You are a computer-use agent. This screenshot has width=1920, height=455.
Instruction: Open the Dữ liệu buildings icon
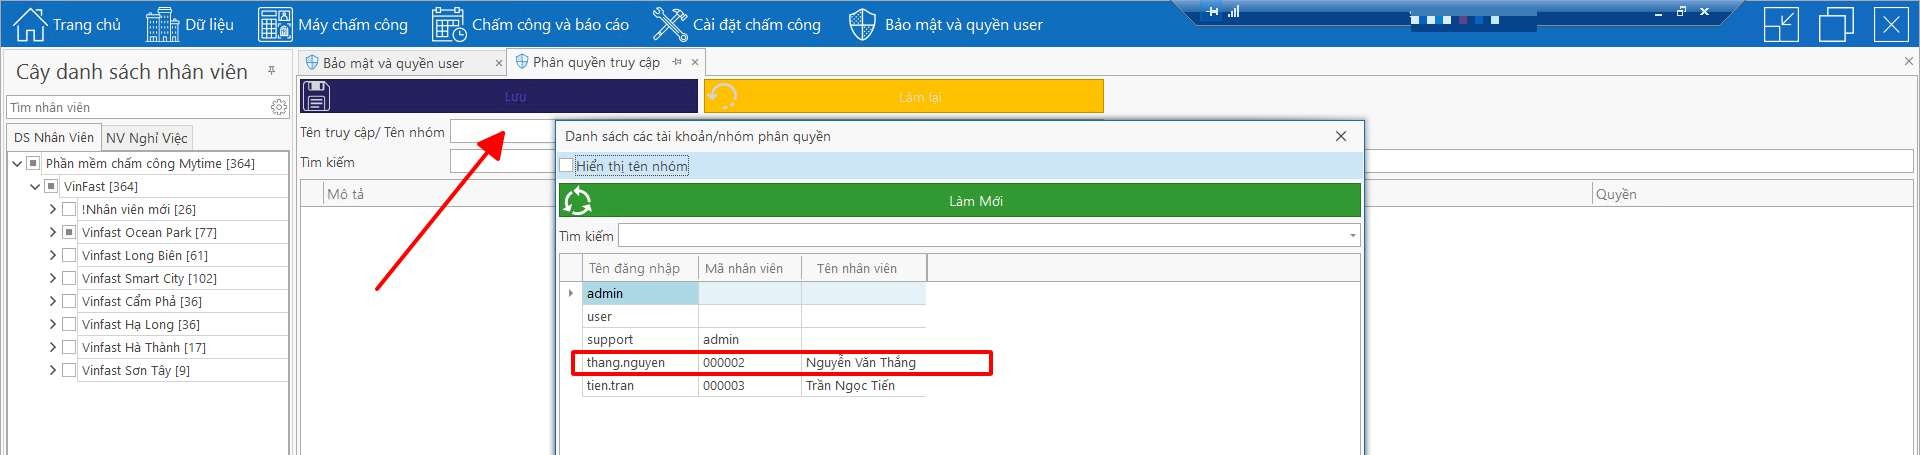tap(162, 24)
